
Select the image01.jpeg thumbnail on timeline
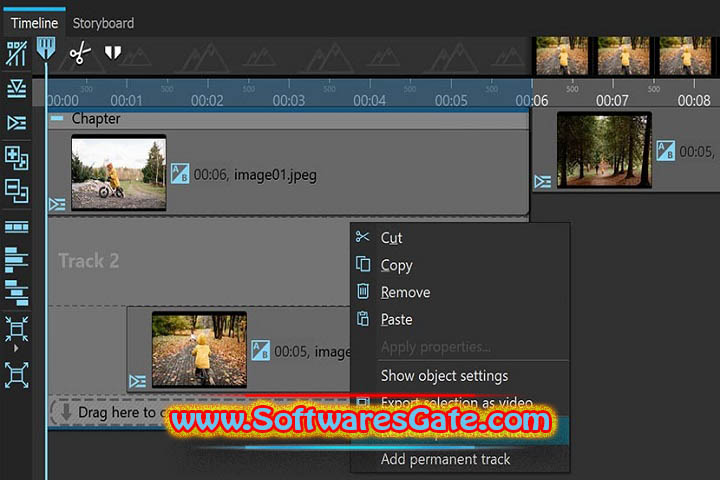[119, 173]
